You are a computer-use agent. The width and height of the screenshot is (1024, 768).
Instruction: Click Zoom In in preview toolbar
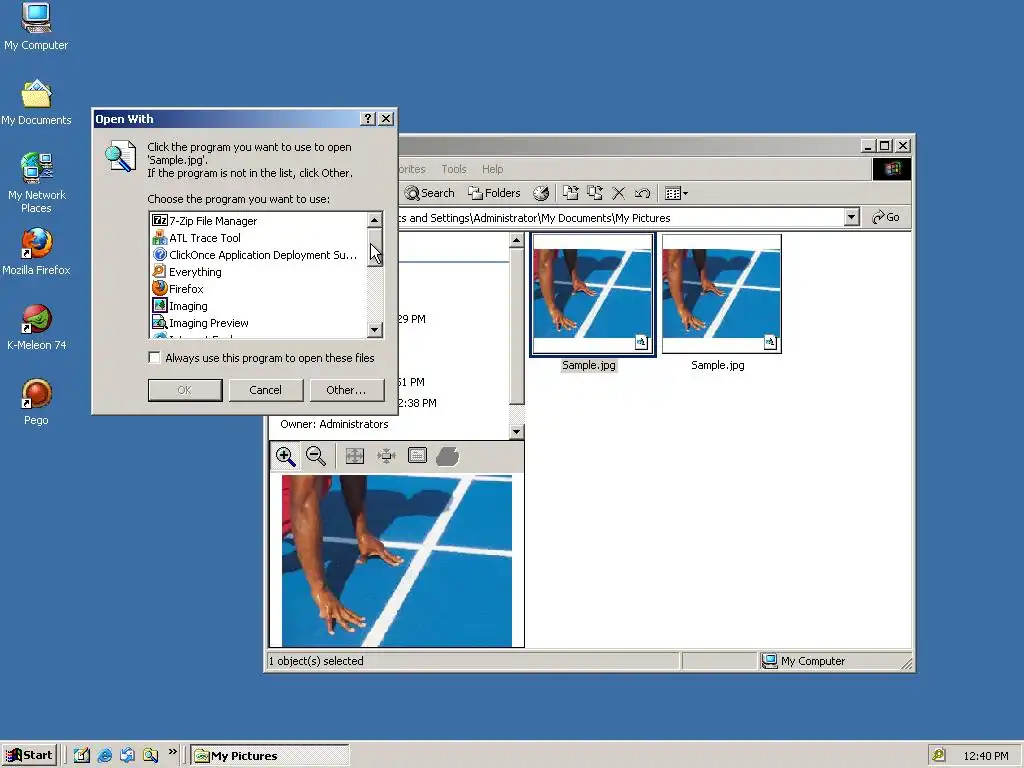pyautogui.click(x=285, y=456)
